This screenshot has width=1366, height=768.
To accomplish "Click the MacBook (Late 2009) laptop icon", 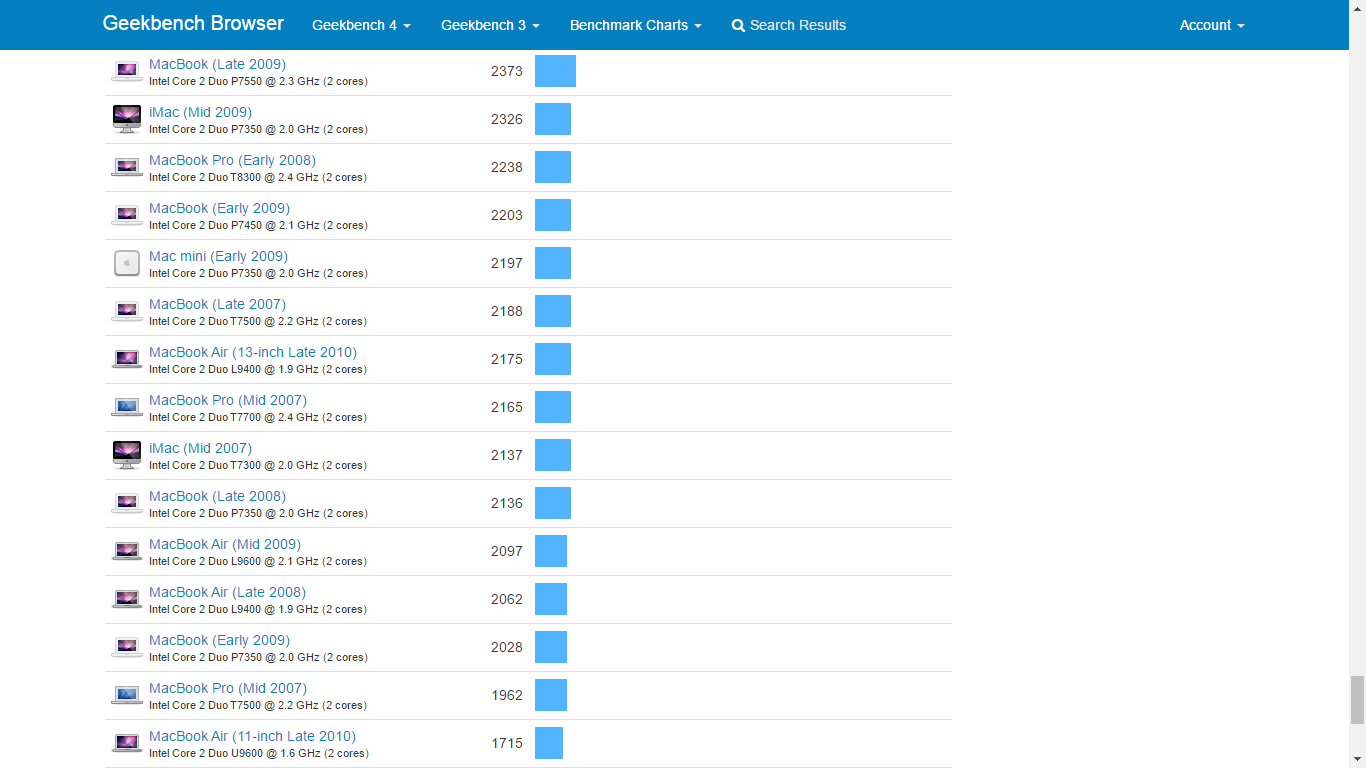I will pos(127,71).
